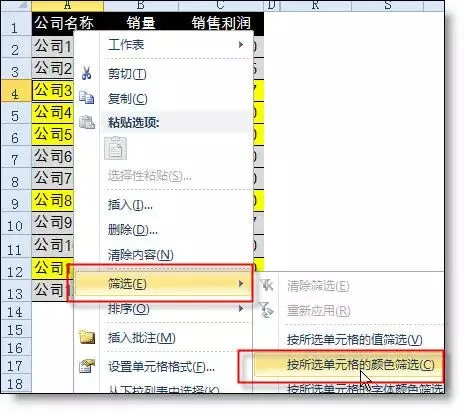
Task: Select row 1 header
Action: coord(16,23)
